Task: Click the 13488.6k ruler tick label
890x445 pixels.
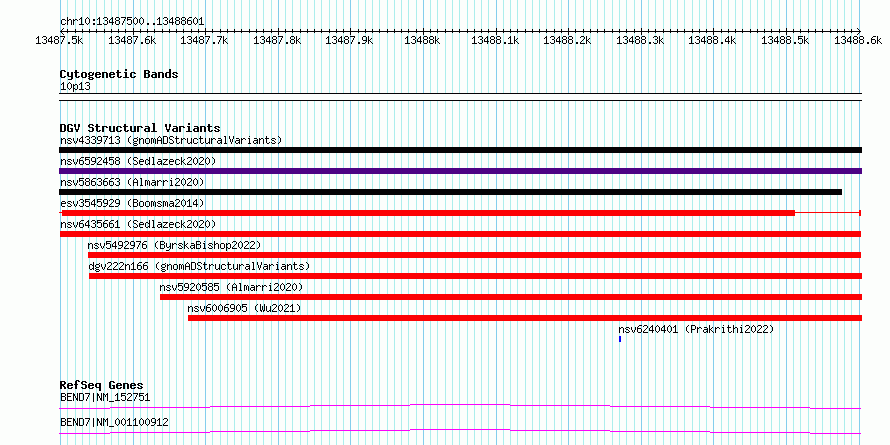Action: click(x=858, y=40)
